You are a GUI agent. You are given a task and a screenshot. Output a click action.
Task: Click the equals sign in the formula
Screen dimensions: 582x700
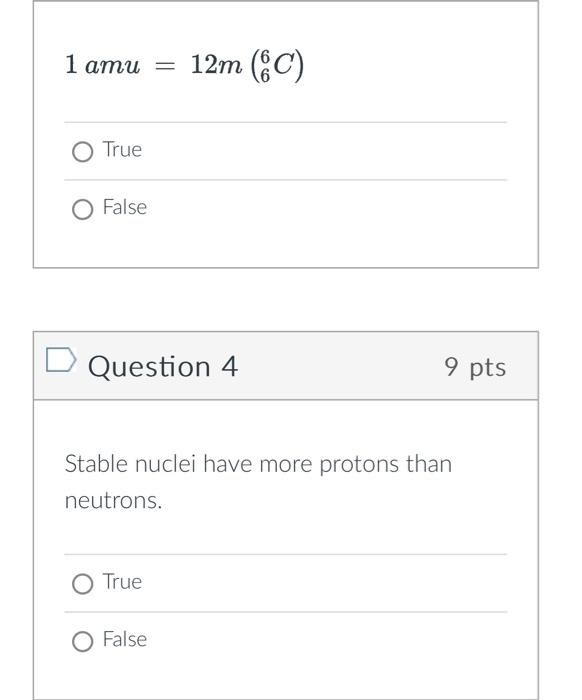pyautogui.click(x=164, y=66)
